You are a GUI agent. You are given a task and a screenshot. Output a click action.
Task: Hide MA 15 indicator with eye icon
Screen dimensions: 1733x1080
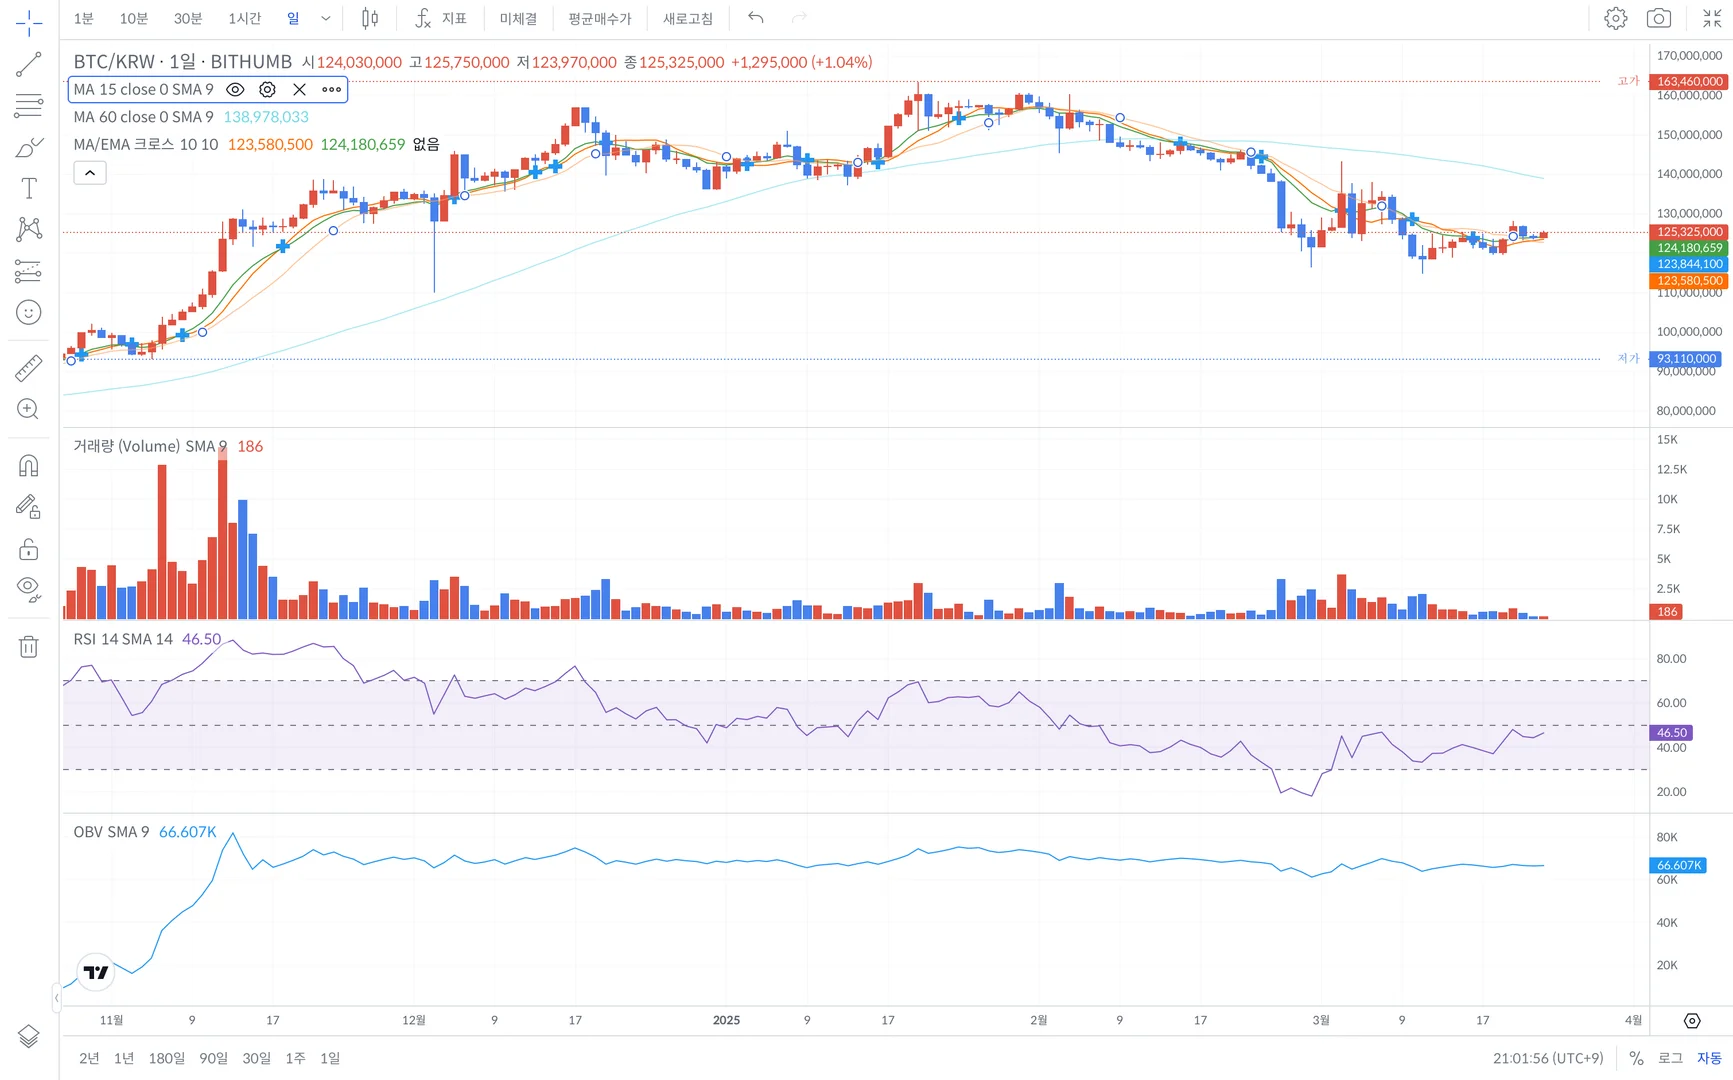pos(235,90)
